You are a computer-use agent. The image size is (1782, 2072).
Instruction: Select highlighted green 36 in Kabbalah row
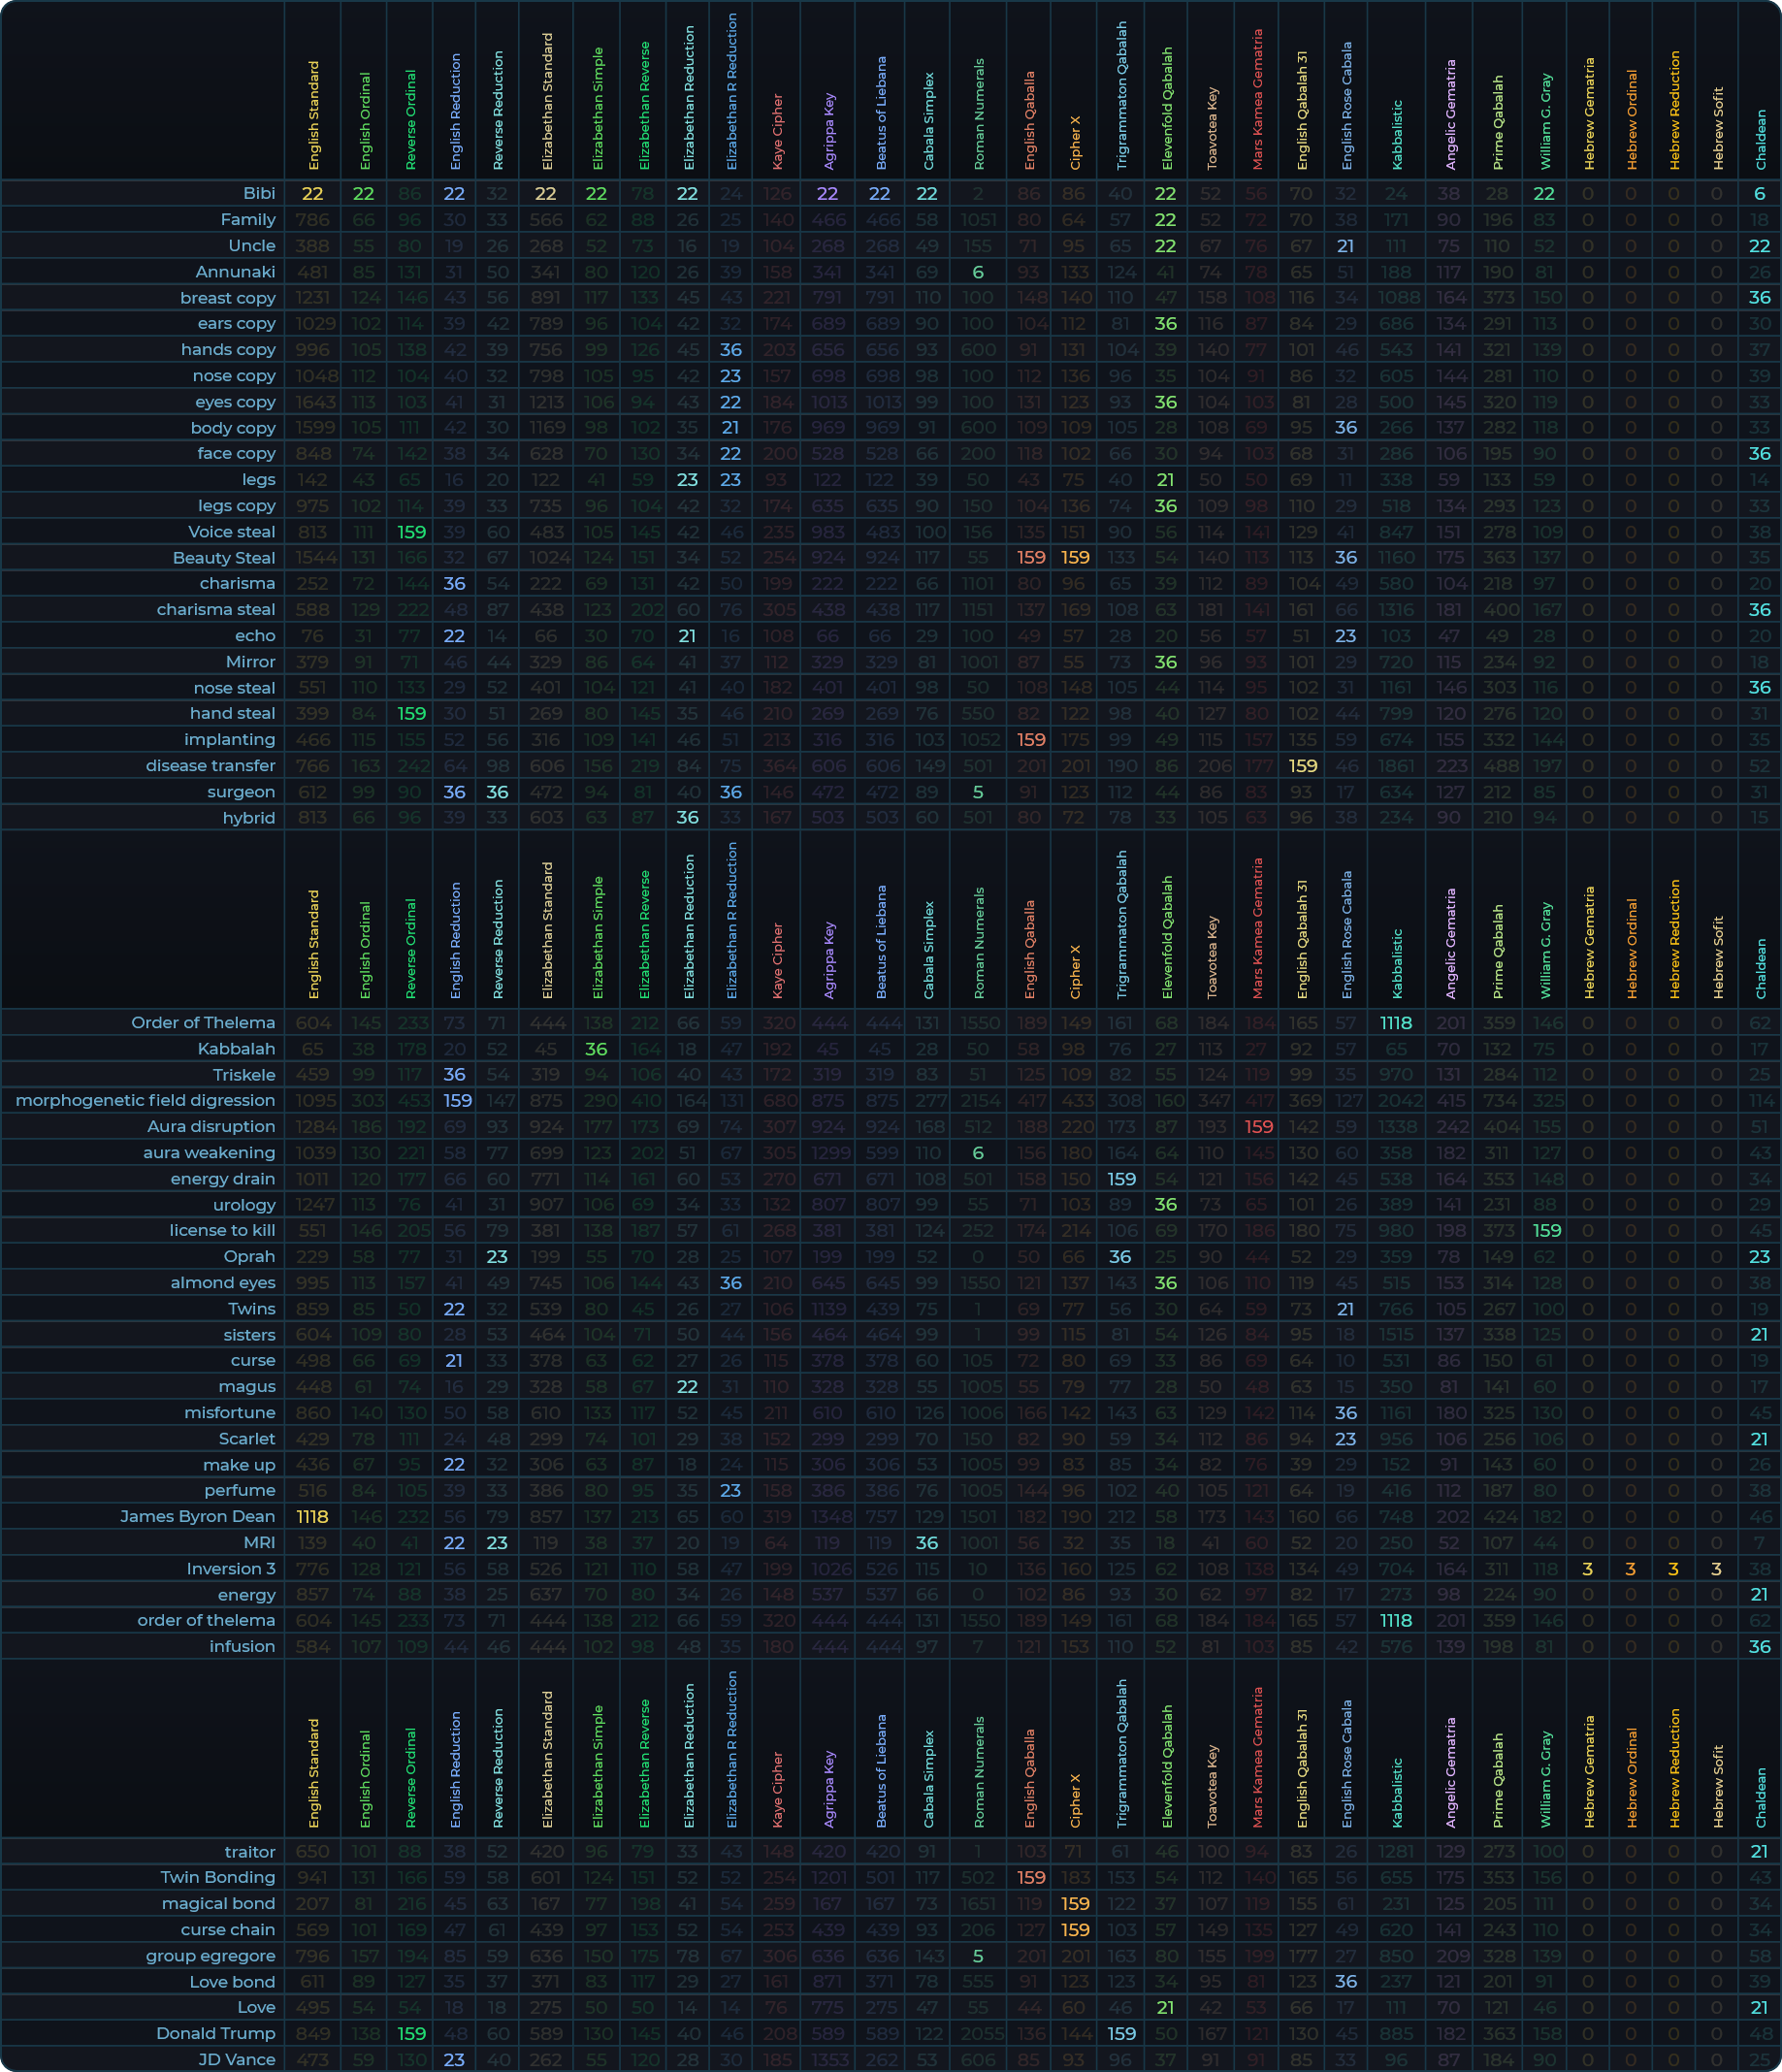click(x=596, y=1048)
